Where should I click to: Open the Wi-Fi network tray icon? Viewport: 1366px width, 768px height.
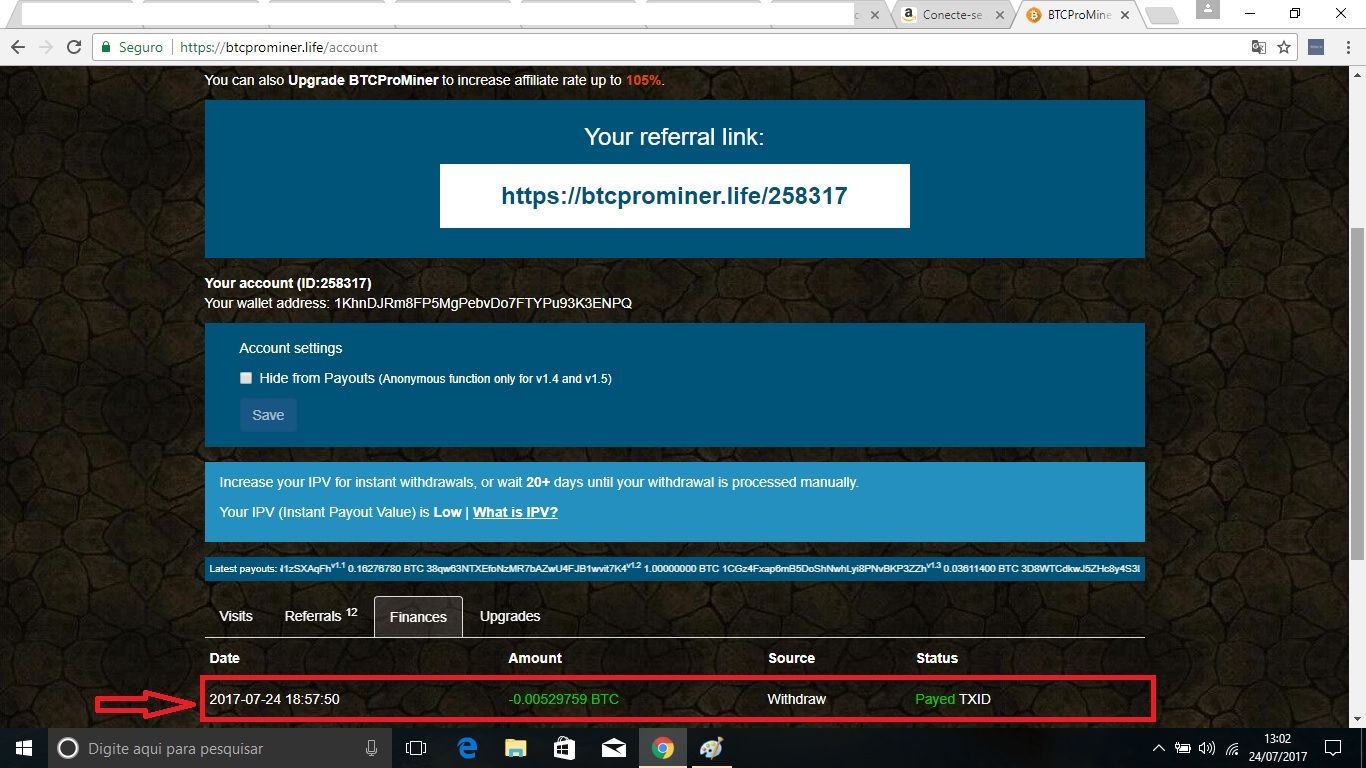[x=1233, y=748]
